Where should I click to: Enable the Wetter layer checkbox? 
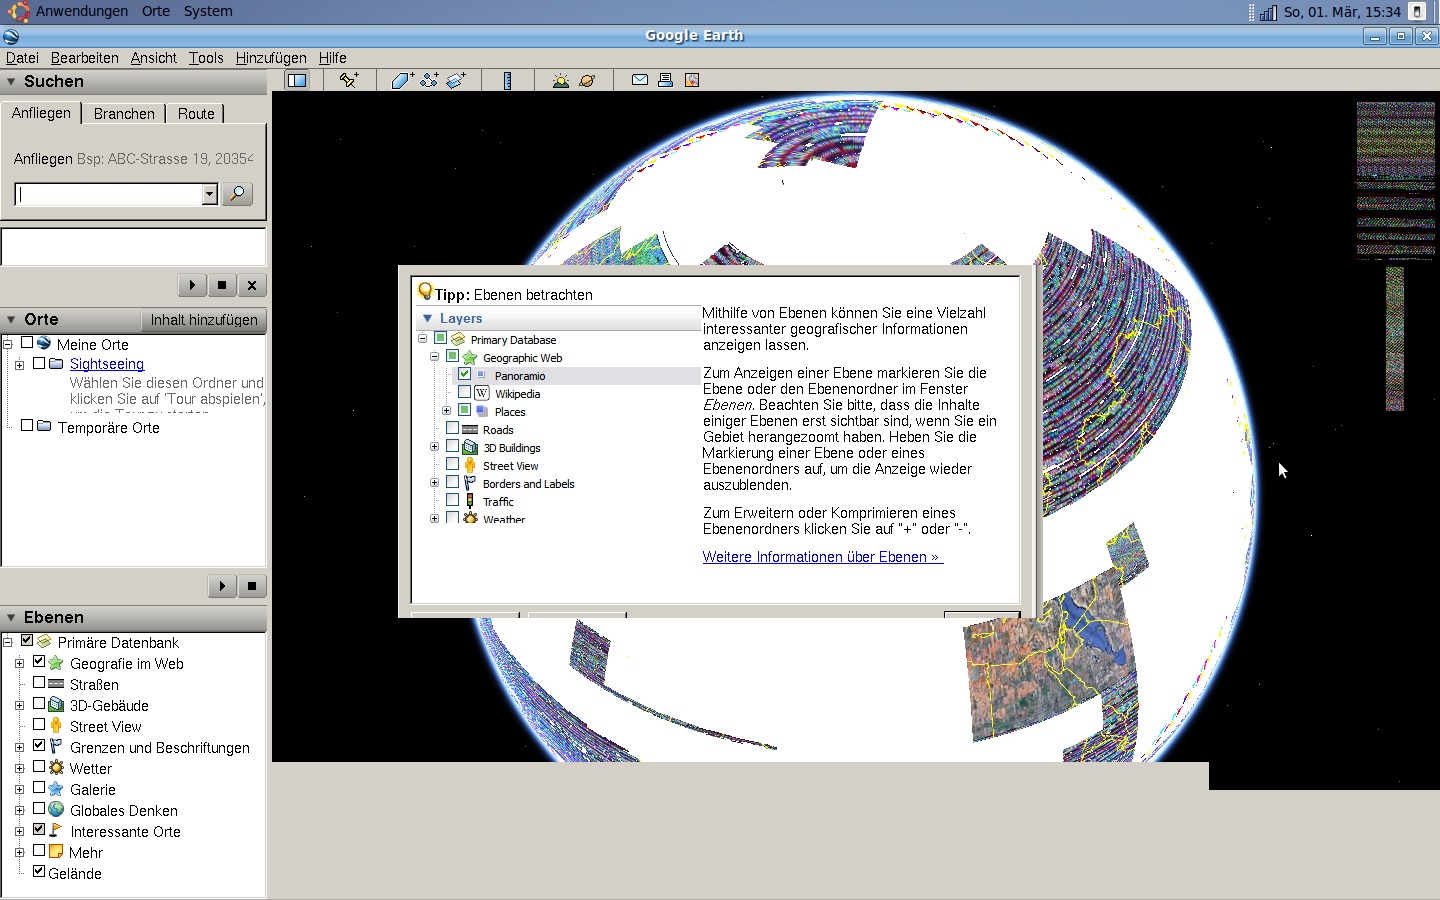click(39, 767)
